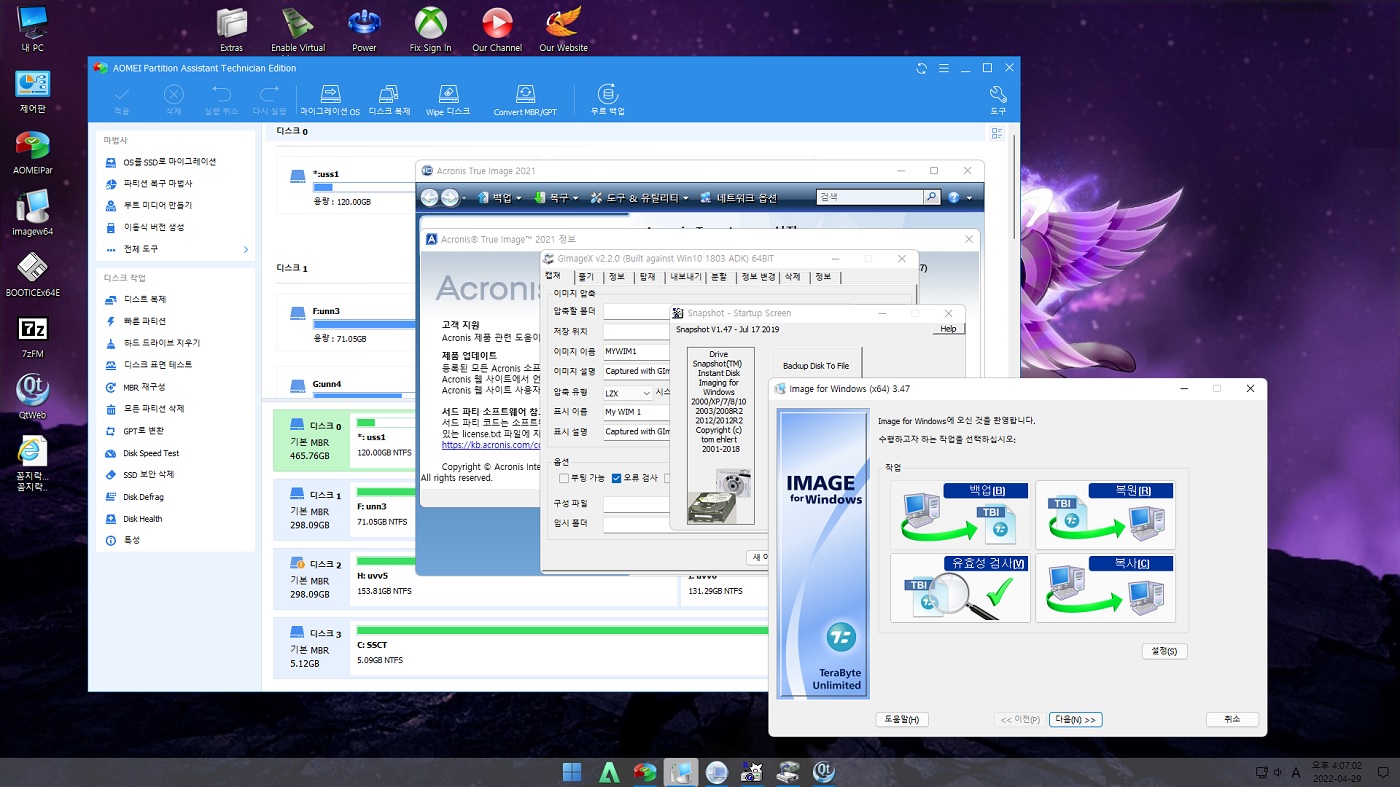Screen dimensions: 1400x787
Task: Switch to the 삭제 tab in GImageX
Action: pyautogui.click(x=793, y=277)
